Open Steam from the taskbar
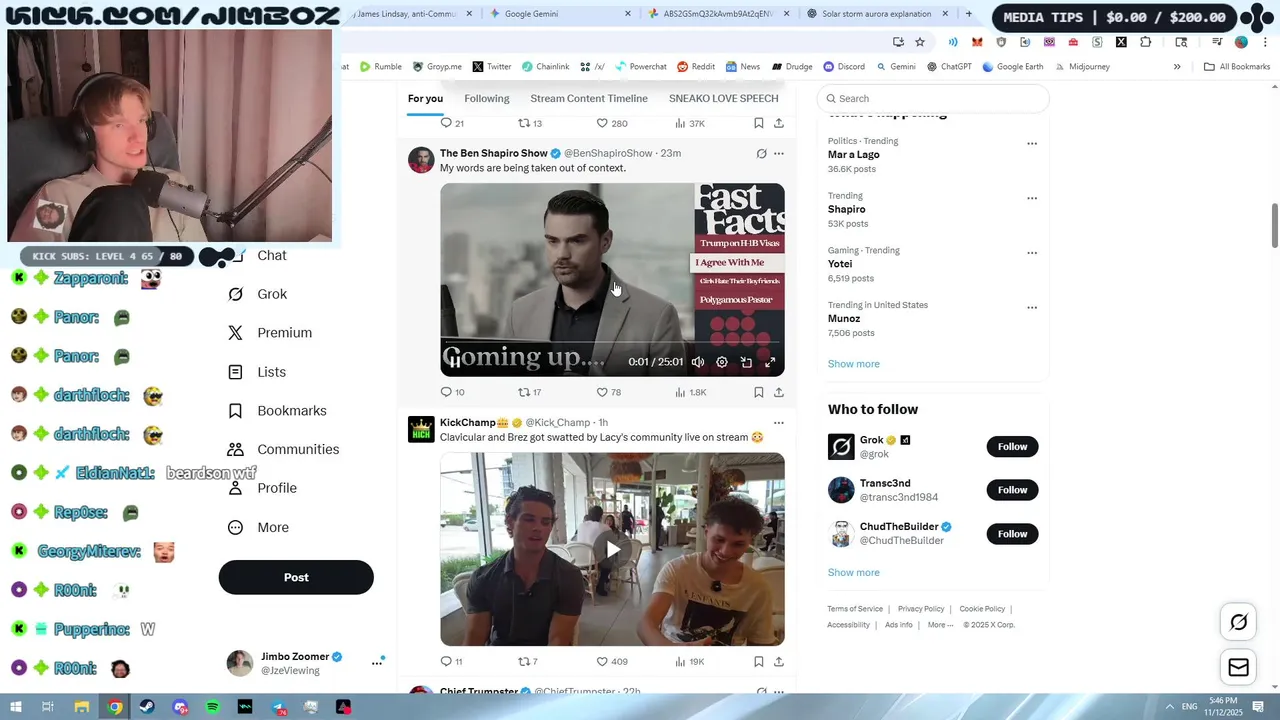1280x720 pixels. 147,707
